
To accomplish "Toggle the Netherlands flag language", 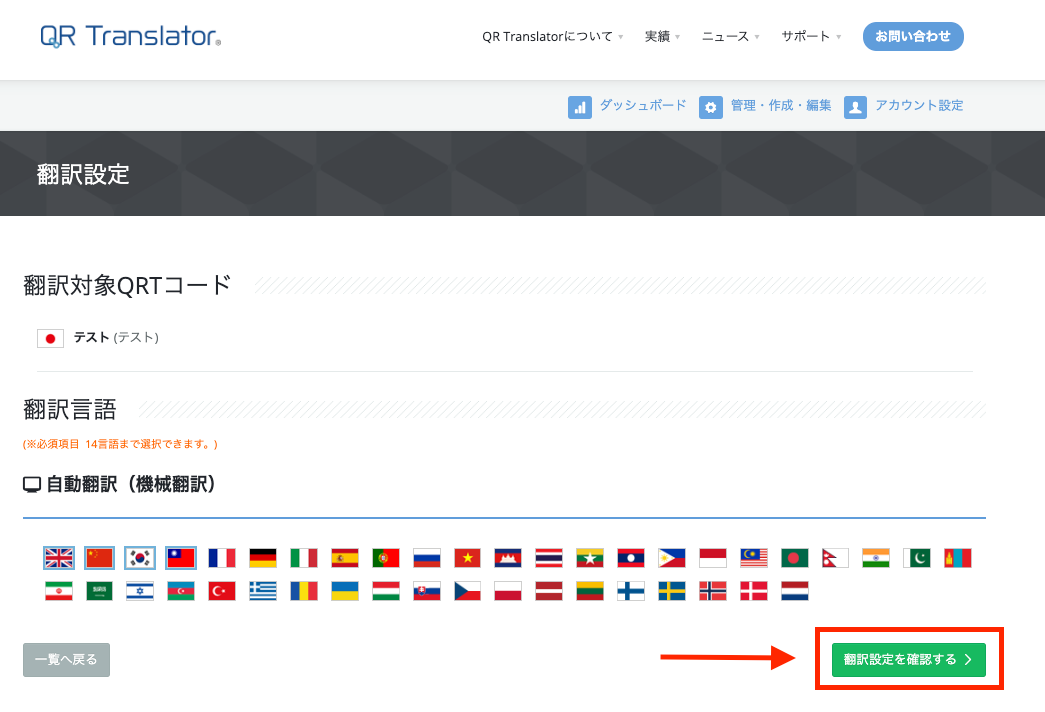I will click(794, 591).
